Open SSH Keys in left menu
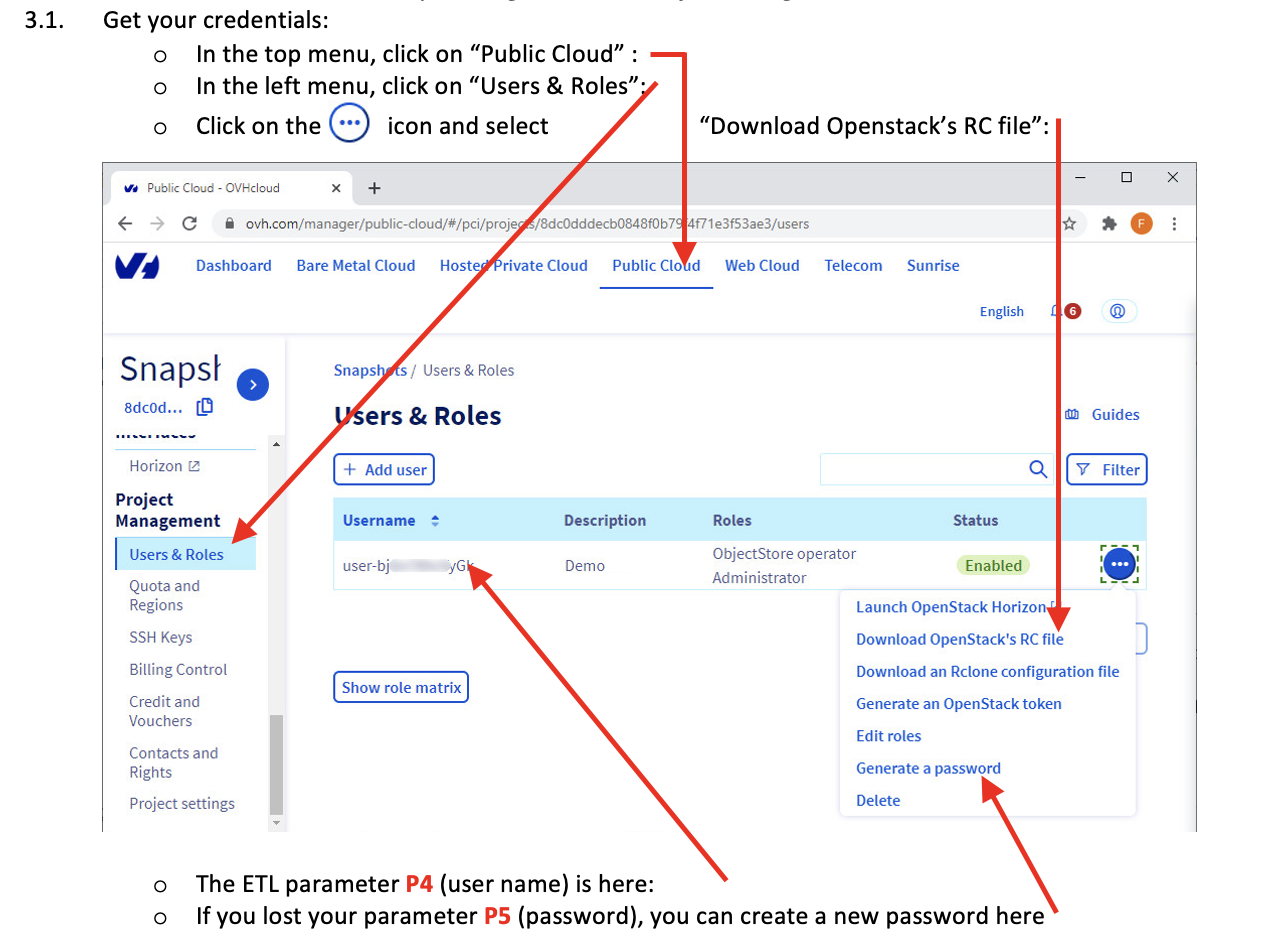Screen dimensions: 1264x936 click(160, 637)
